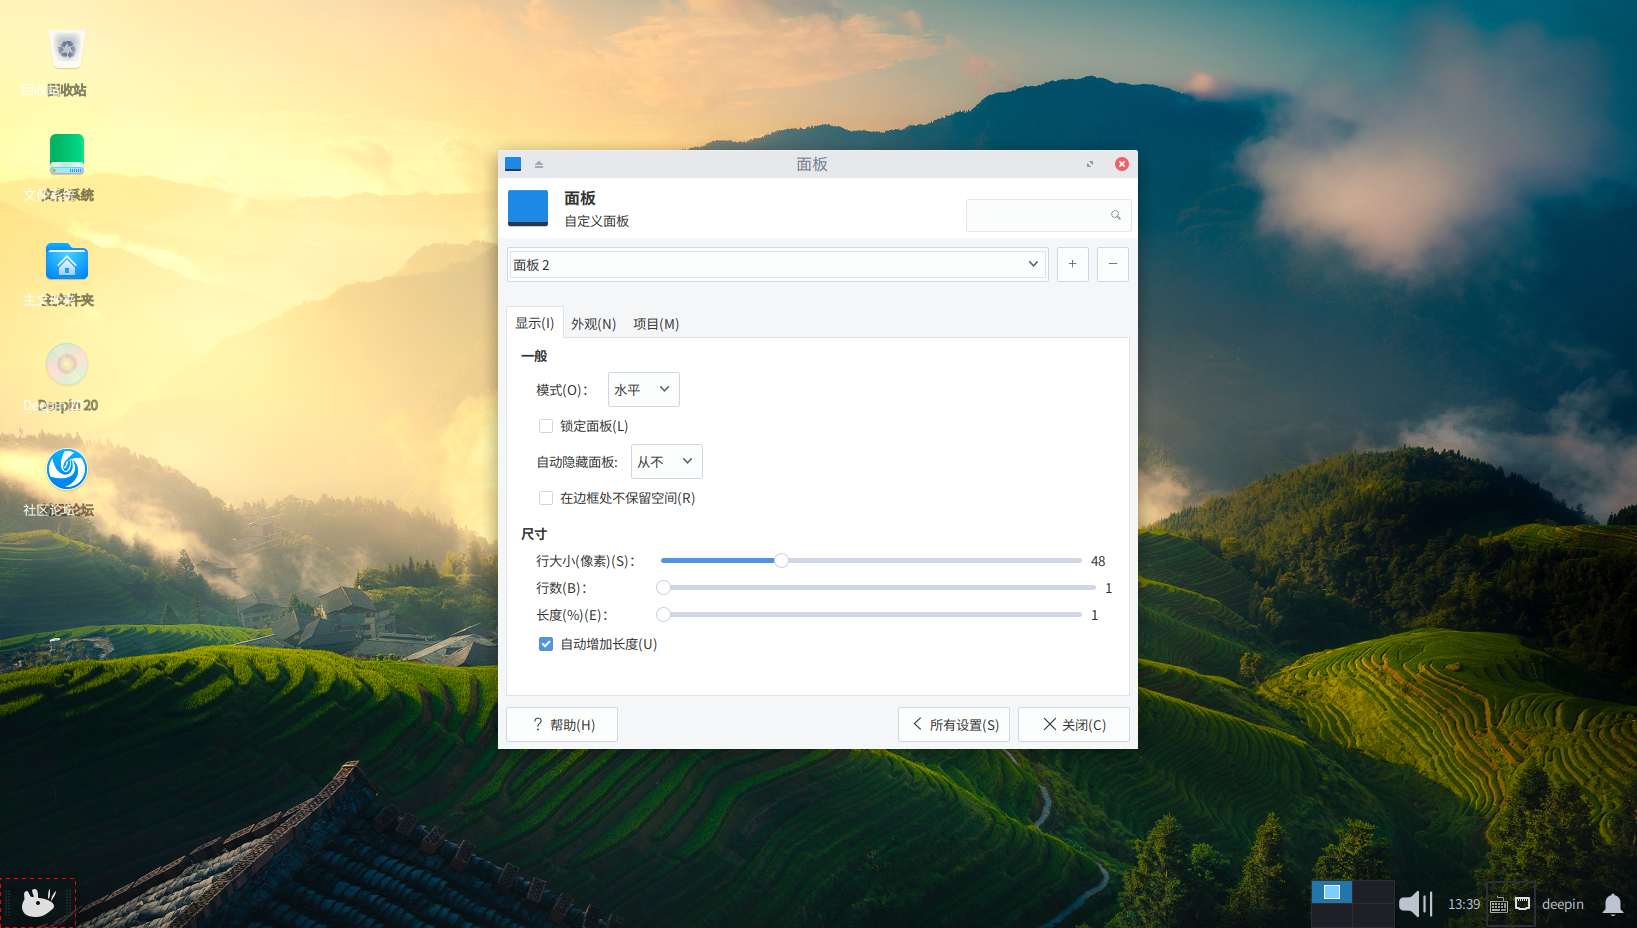Click the 行数 slider handle
The width and height of the screenshot is (1637, 928).
664,588
